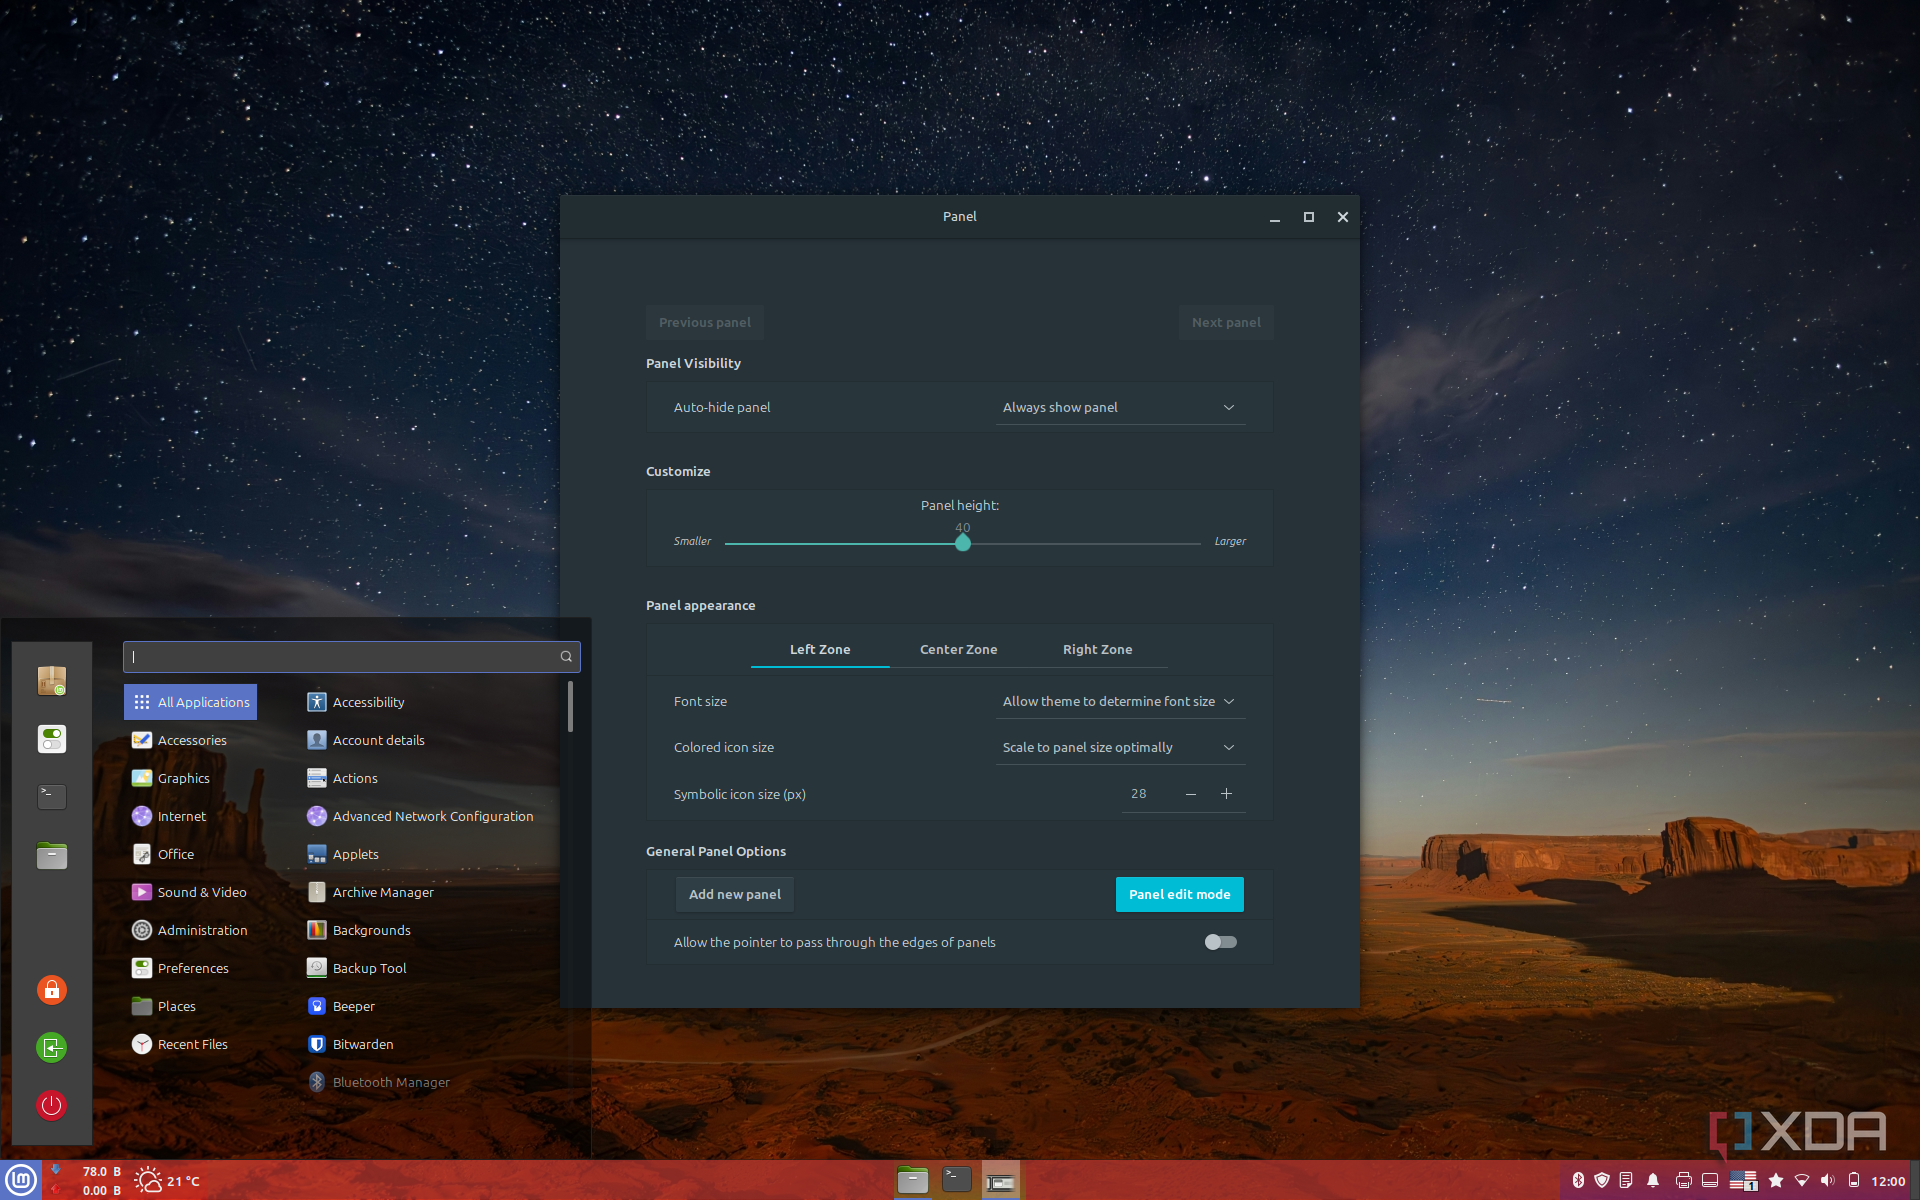Image resolution: width=1920 pixels, height=1200 pixels.
Task: Click the Bluetooth tray icon
Action: tap(1578, 1181)
